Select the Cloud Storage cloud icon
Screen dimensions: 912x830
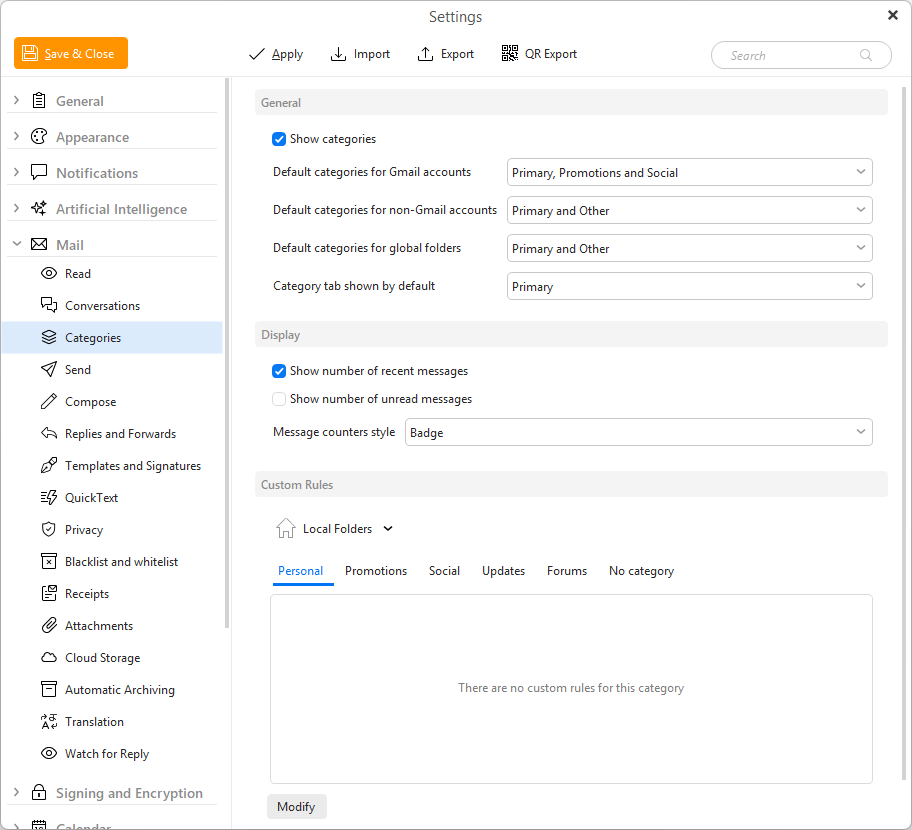(x=49, y=657)
